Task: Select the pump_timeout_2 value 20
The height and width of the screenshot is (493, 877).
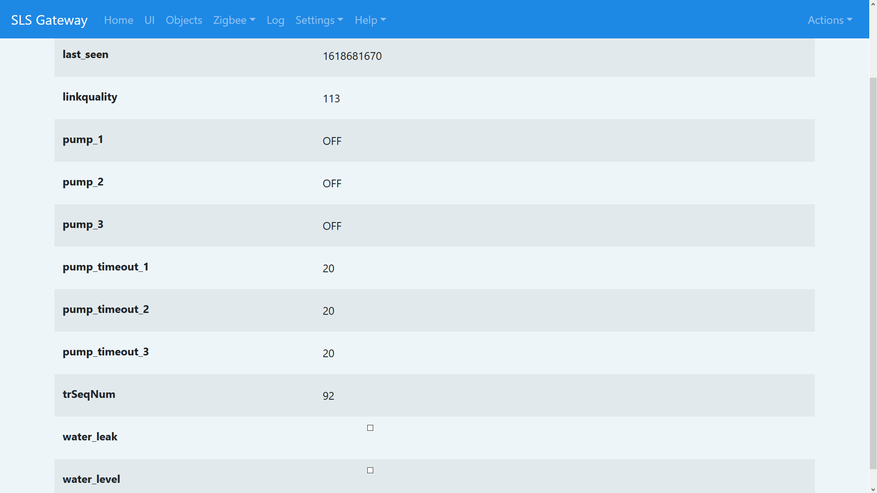Action: [328, 311]
